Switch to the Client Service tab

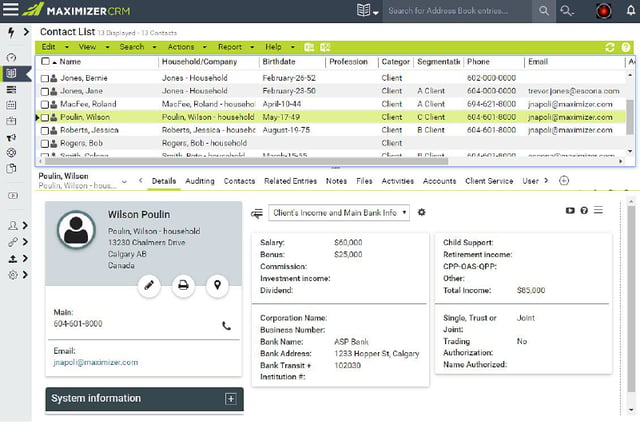click(x=489, y=181)
